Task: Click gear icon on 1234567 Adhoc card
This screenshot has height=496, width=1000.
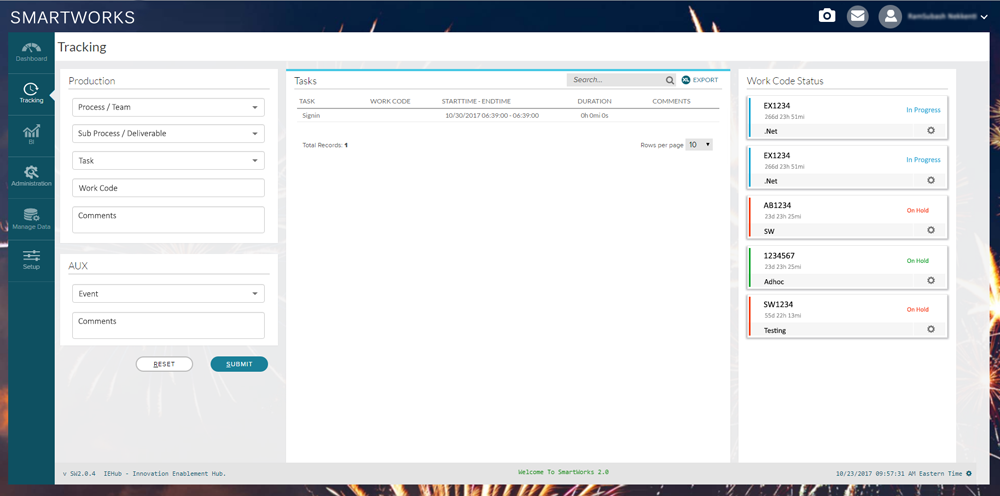Action: (930, 281)
